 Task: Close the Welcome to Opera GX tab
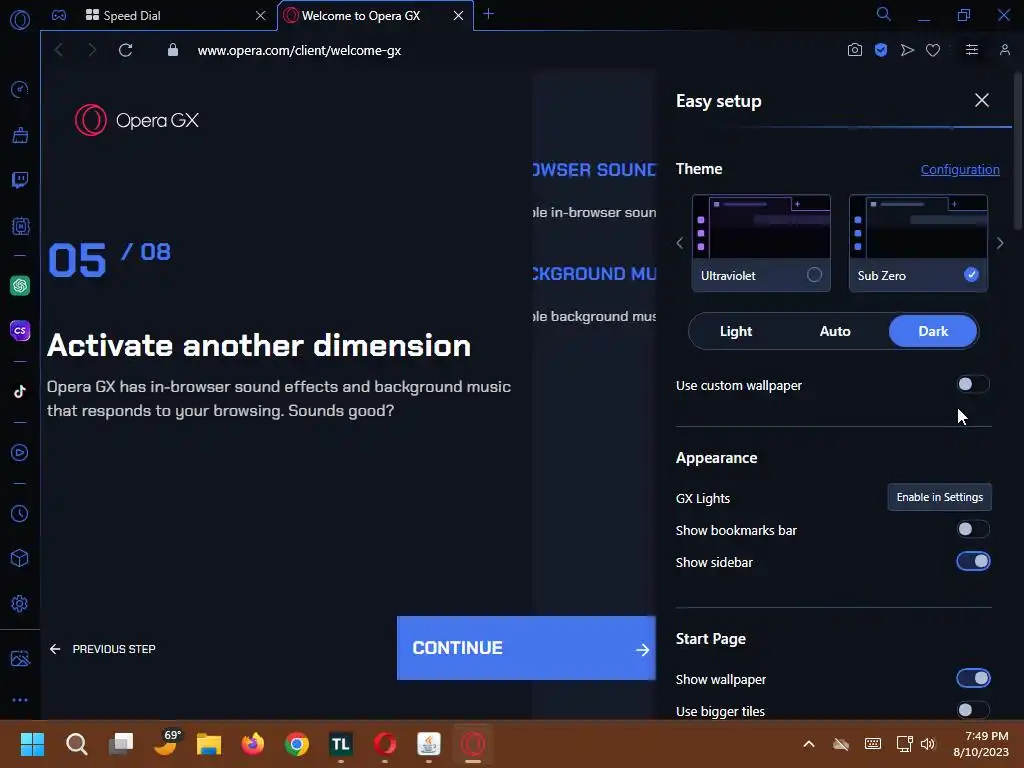458,16
